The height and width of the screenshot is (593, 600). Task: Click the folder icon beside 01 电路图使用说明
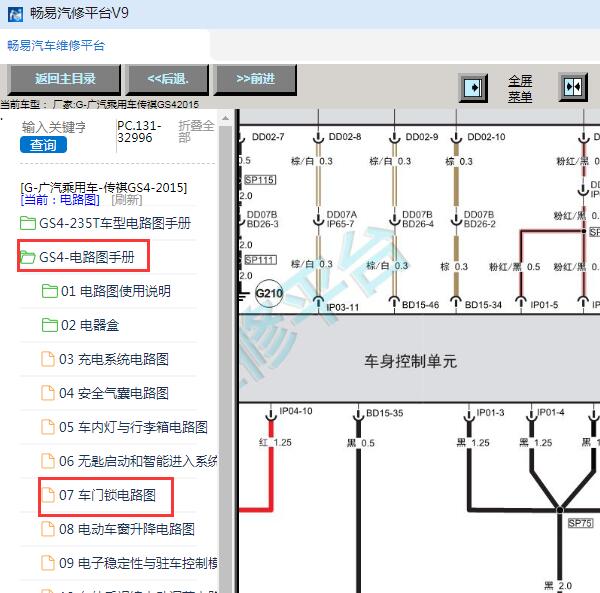point(49,291)
